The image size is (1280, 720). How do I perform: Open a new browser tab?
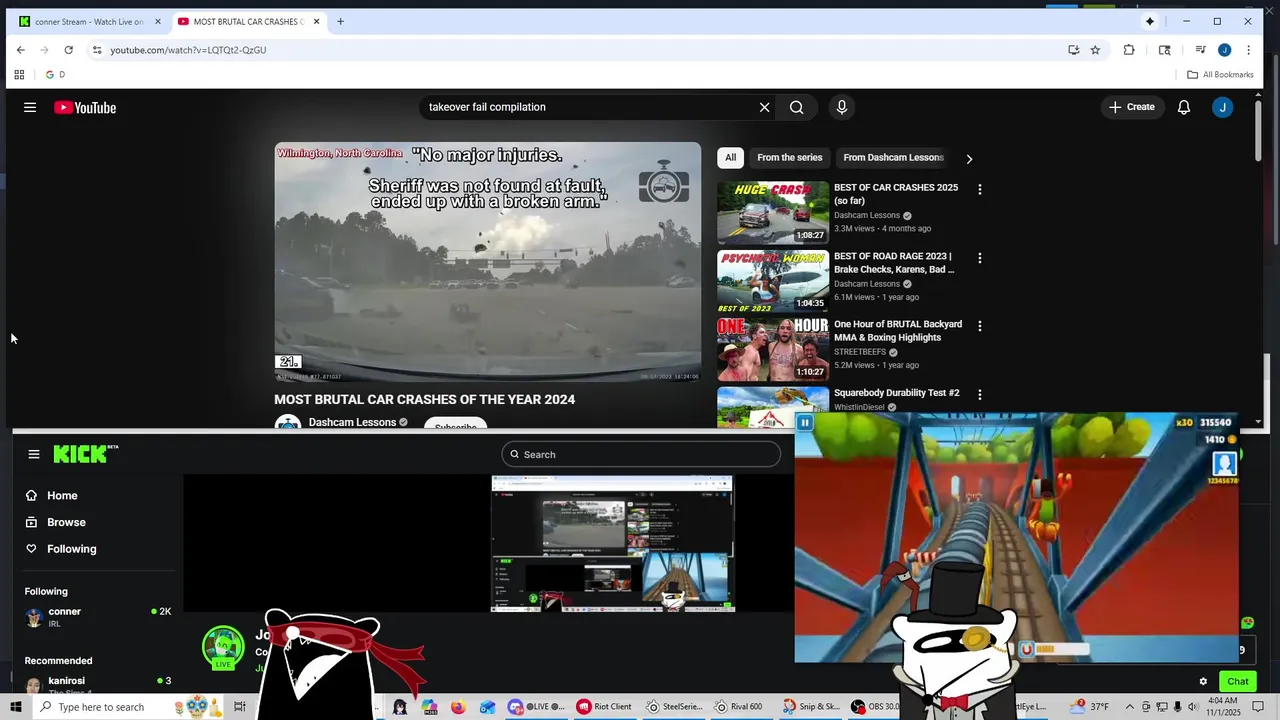click(340, 21)
